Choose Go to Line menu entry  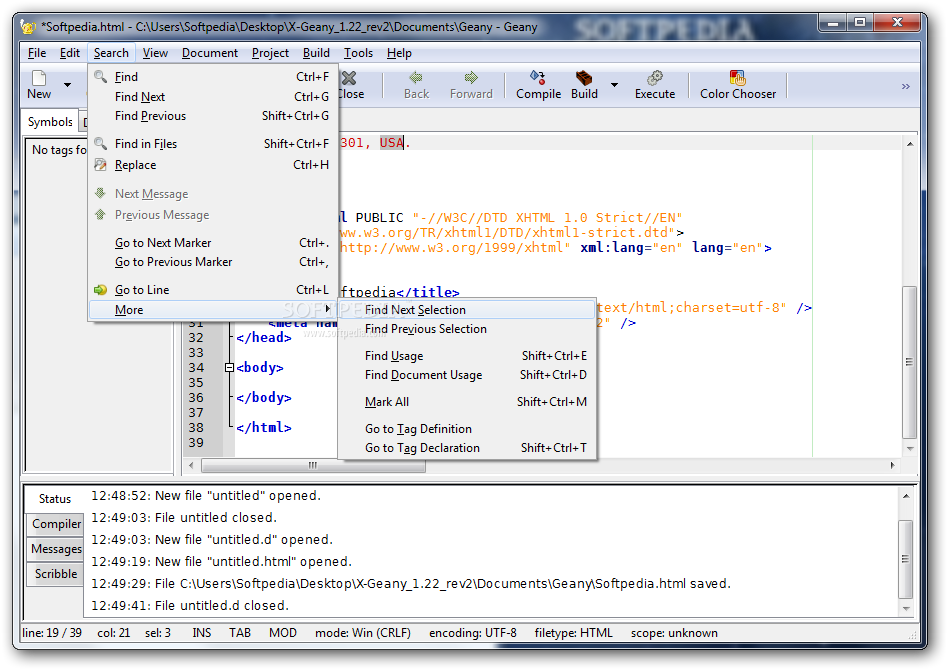click(x=213, y=290)
